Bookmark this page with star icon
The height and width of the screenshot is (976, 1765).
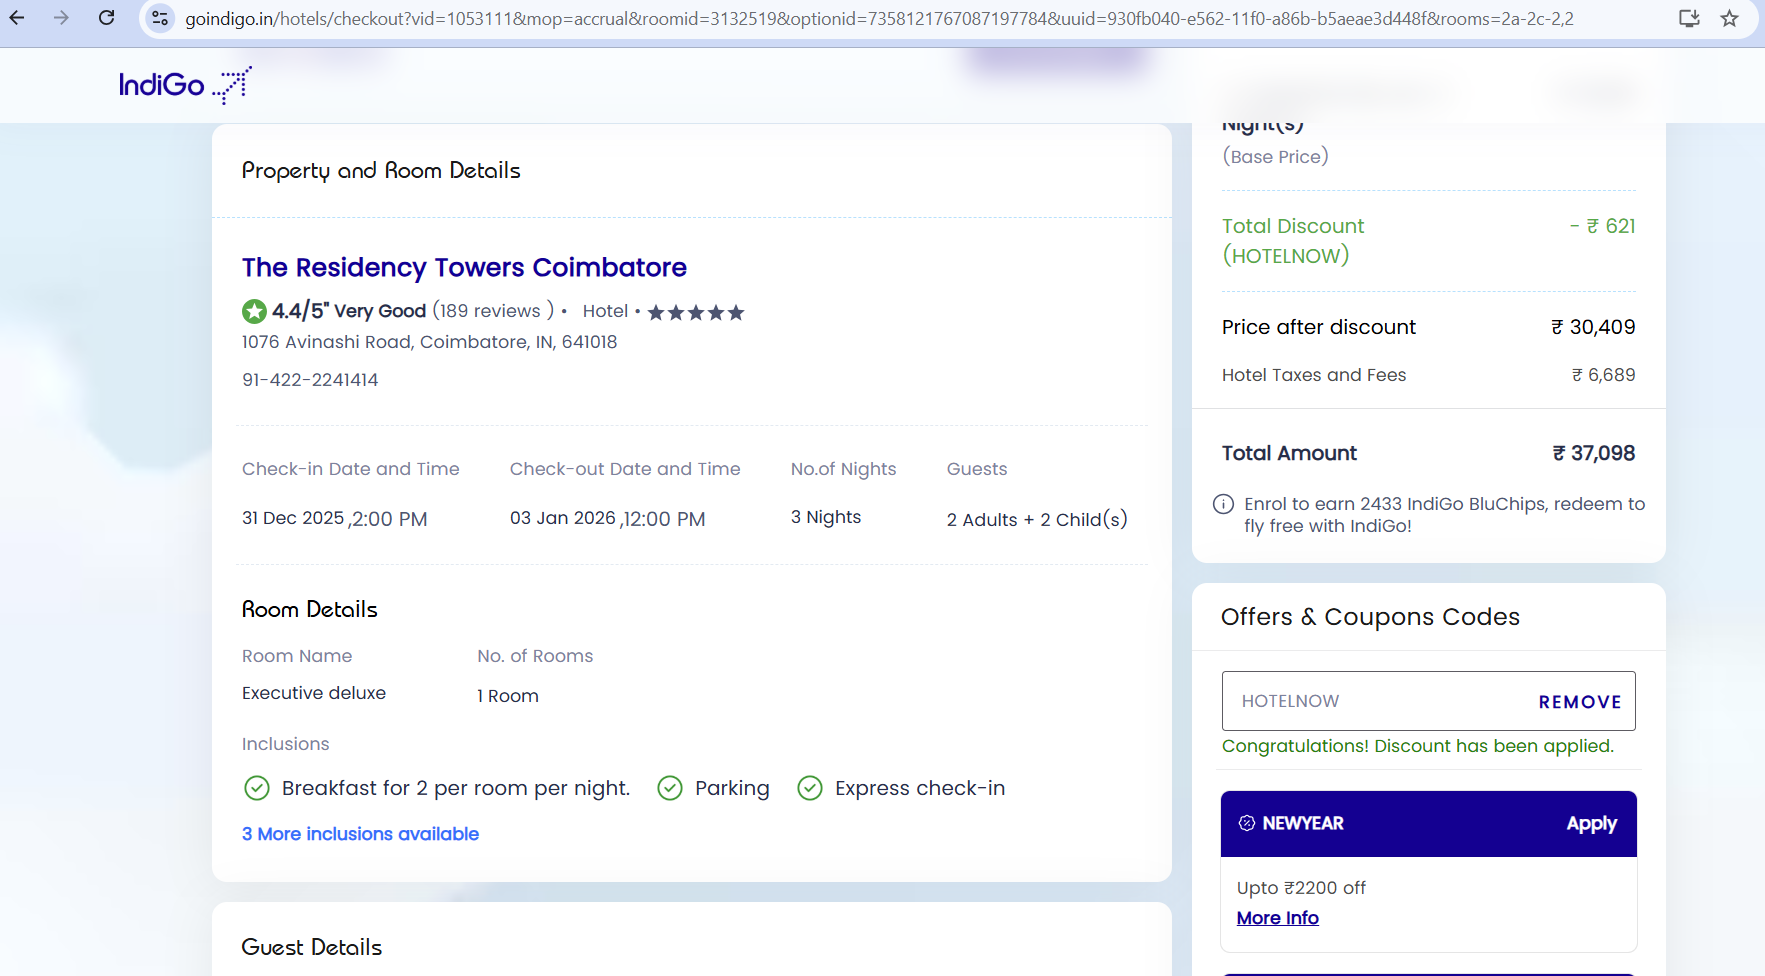coord(1729,18)
